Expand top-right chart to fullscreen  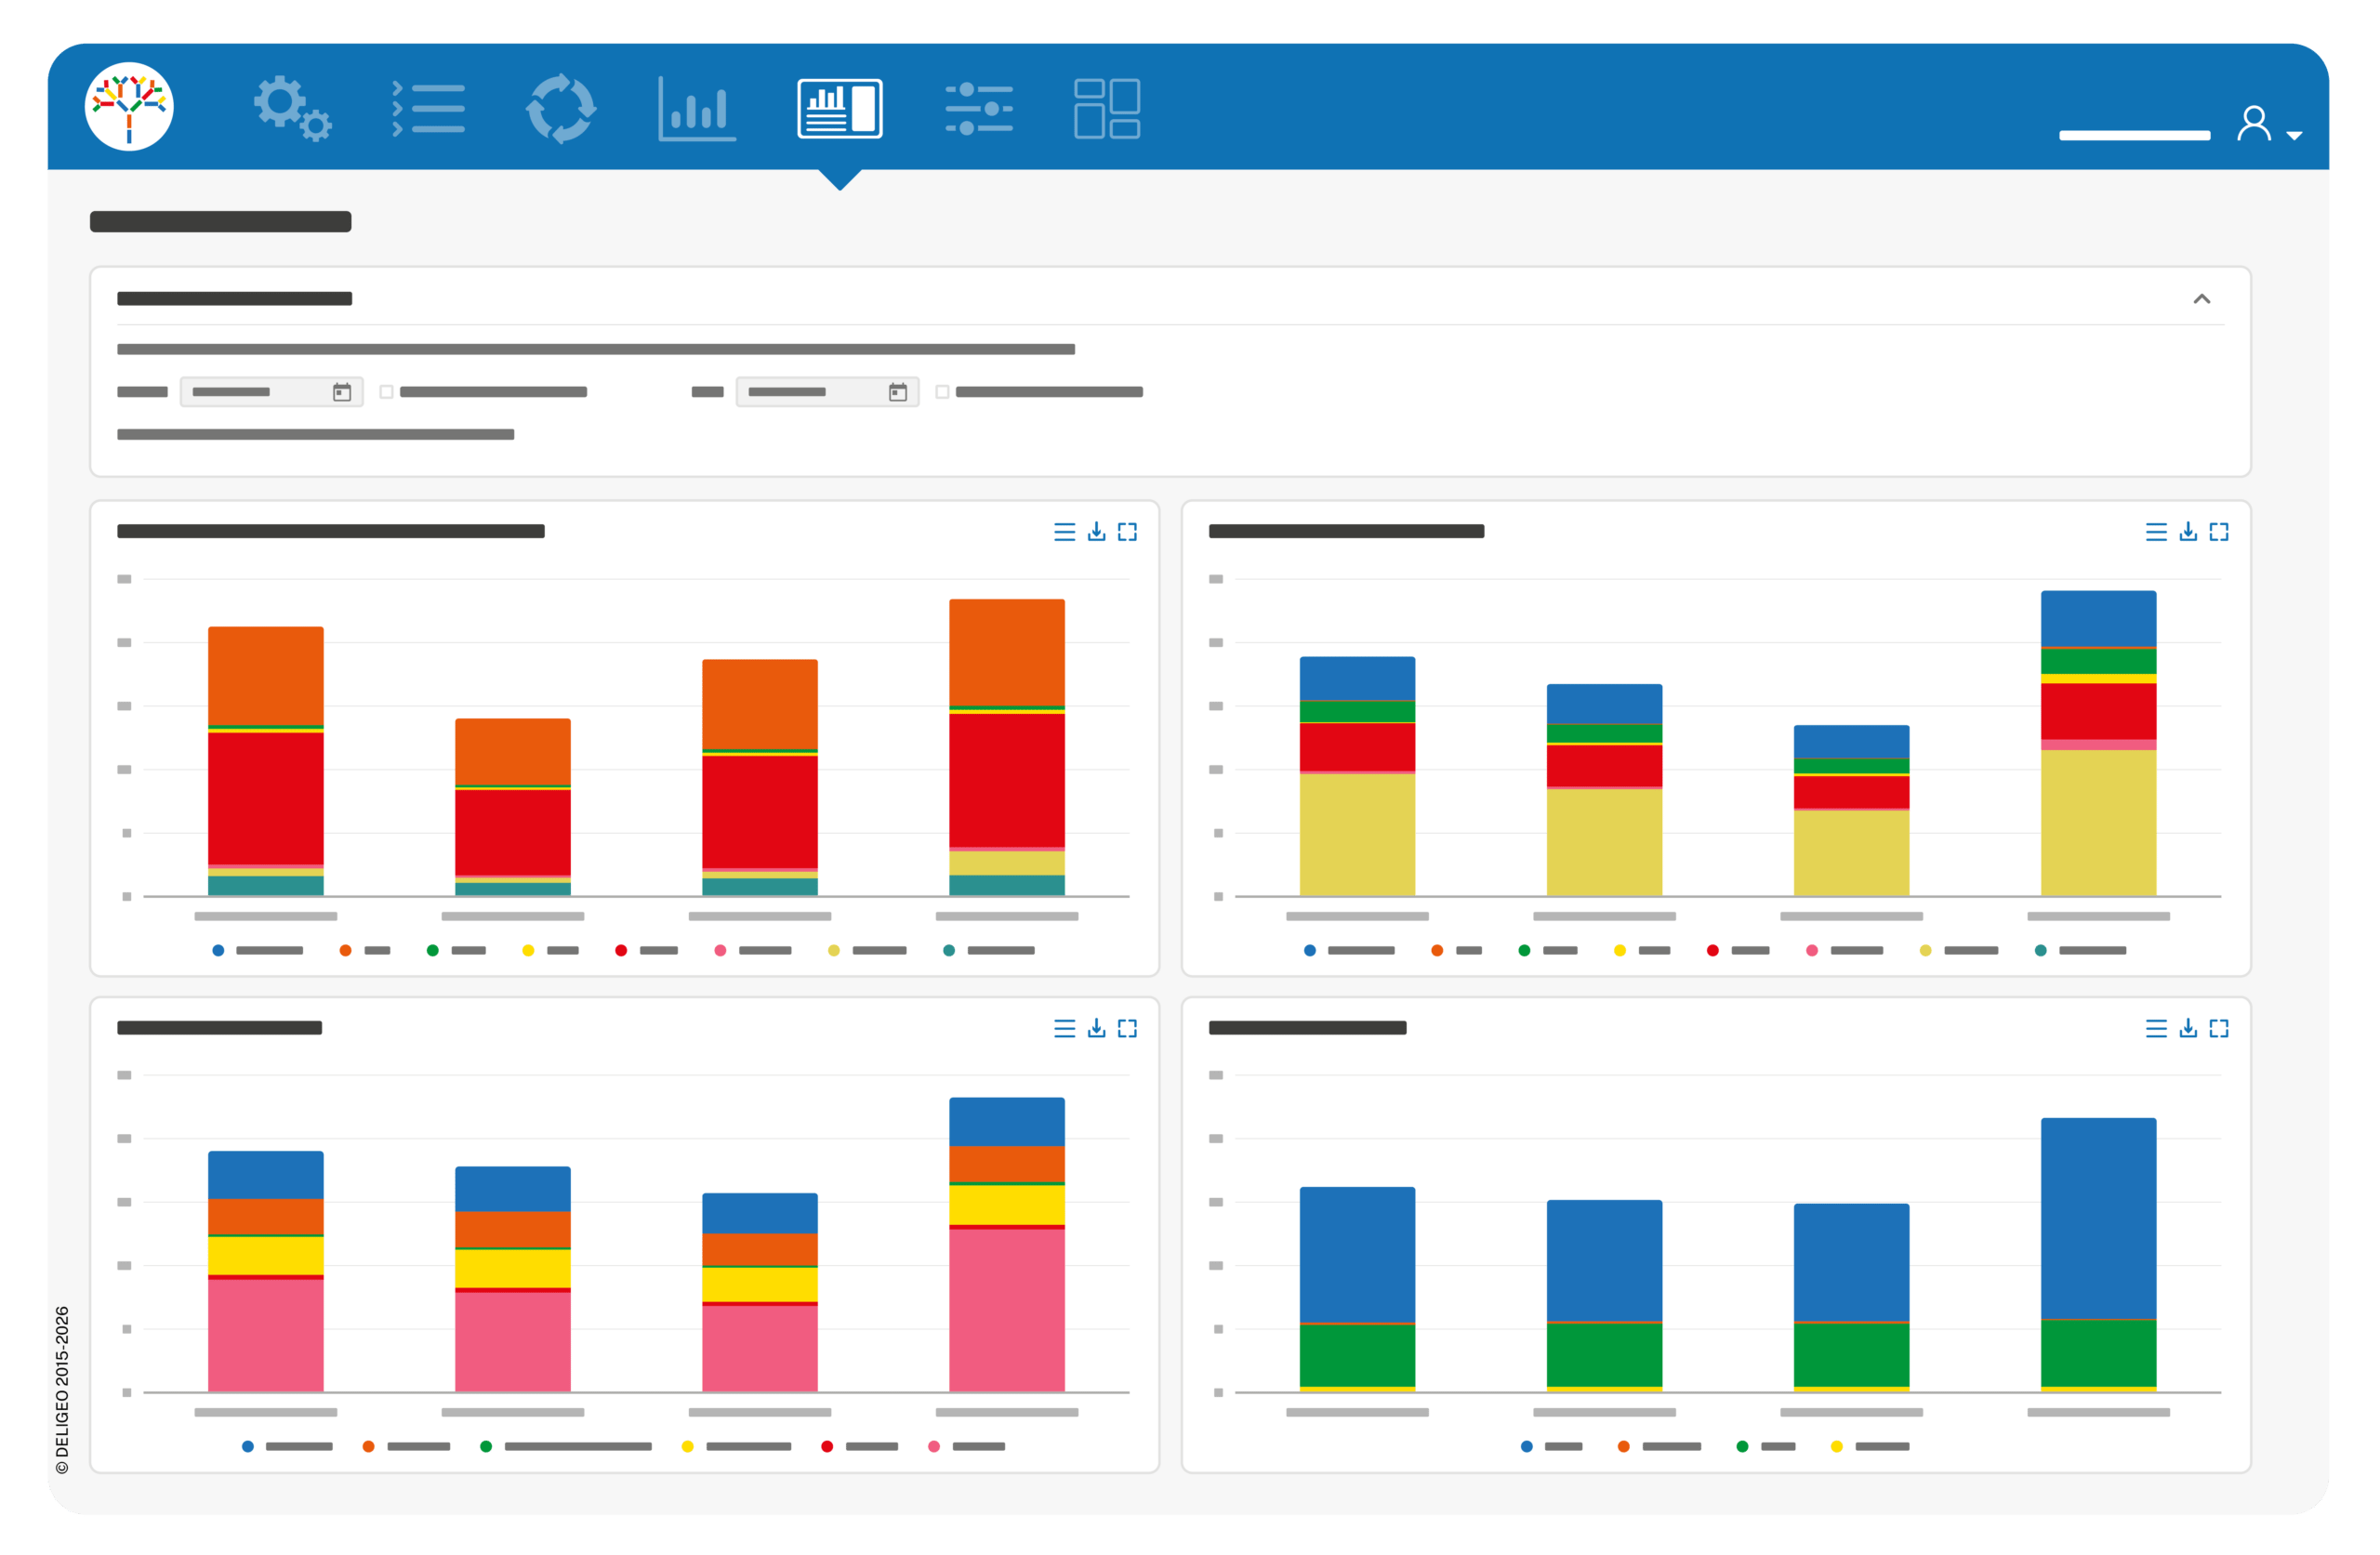pos(2219,532)
